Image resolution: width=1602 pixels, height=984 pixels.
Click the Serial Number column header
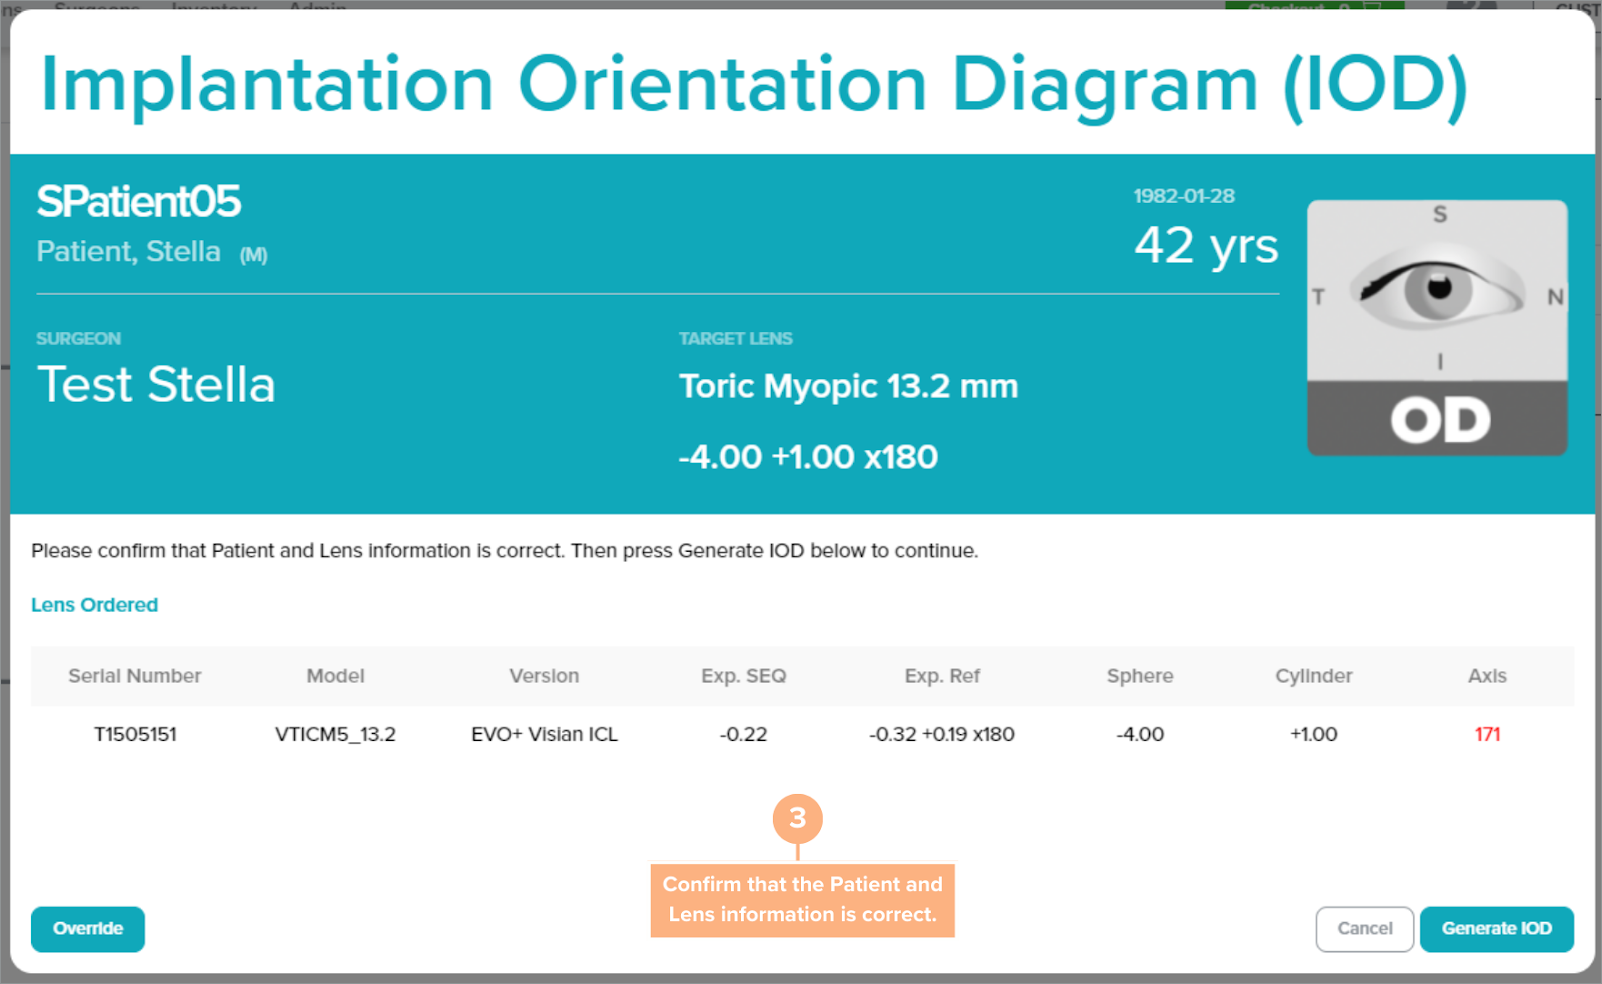(135, 676)
